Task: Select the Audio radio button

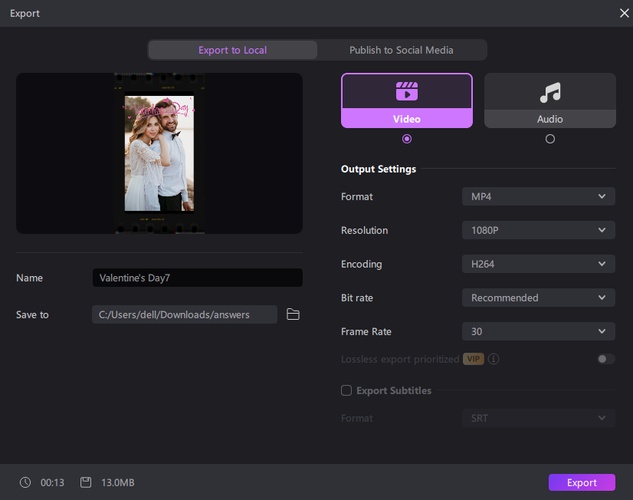Action: tap(549, 139)
